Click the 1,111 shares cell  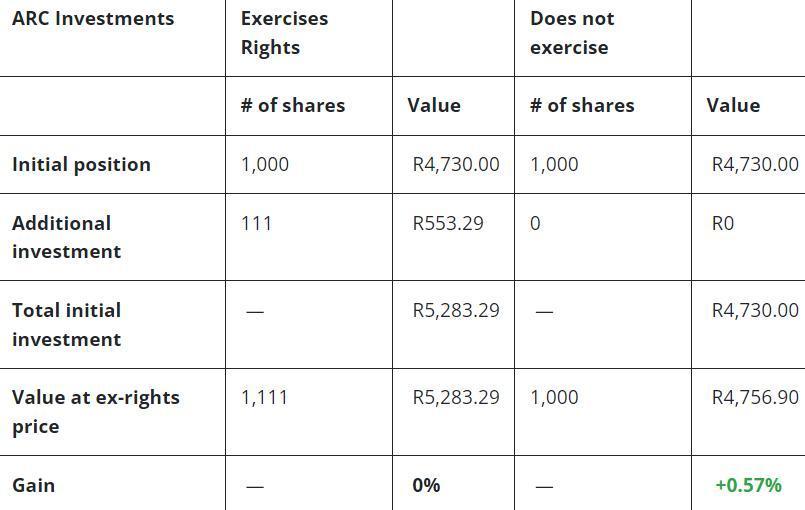(x=264, y=398)
